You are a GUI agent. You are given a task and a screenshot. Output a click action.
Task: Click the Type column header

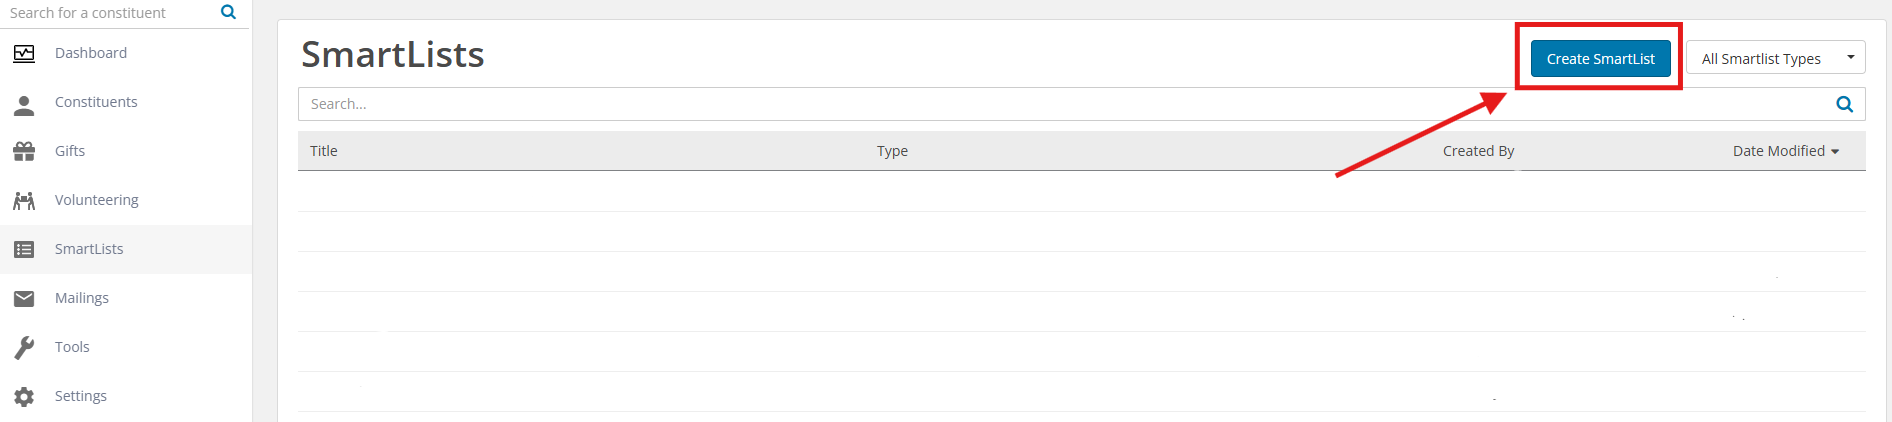pos(892,151)
